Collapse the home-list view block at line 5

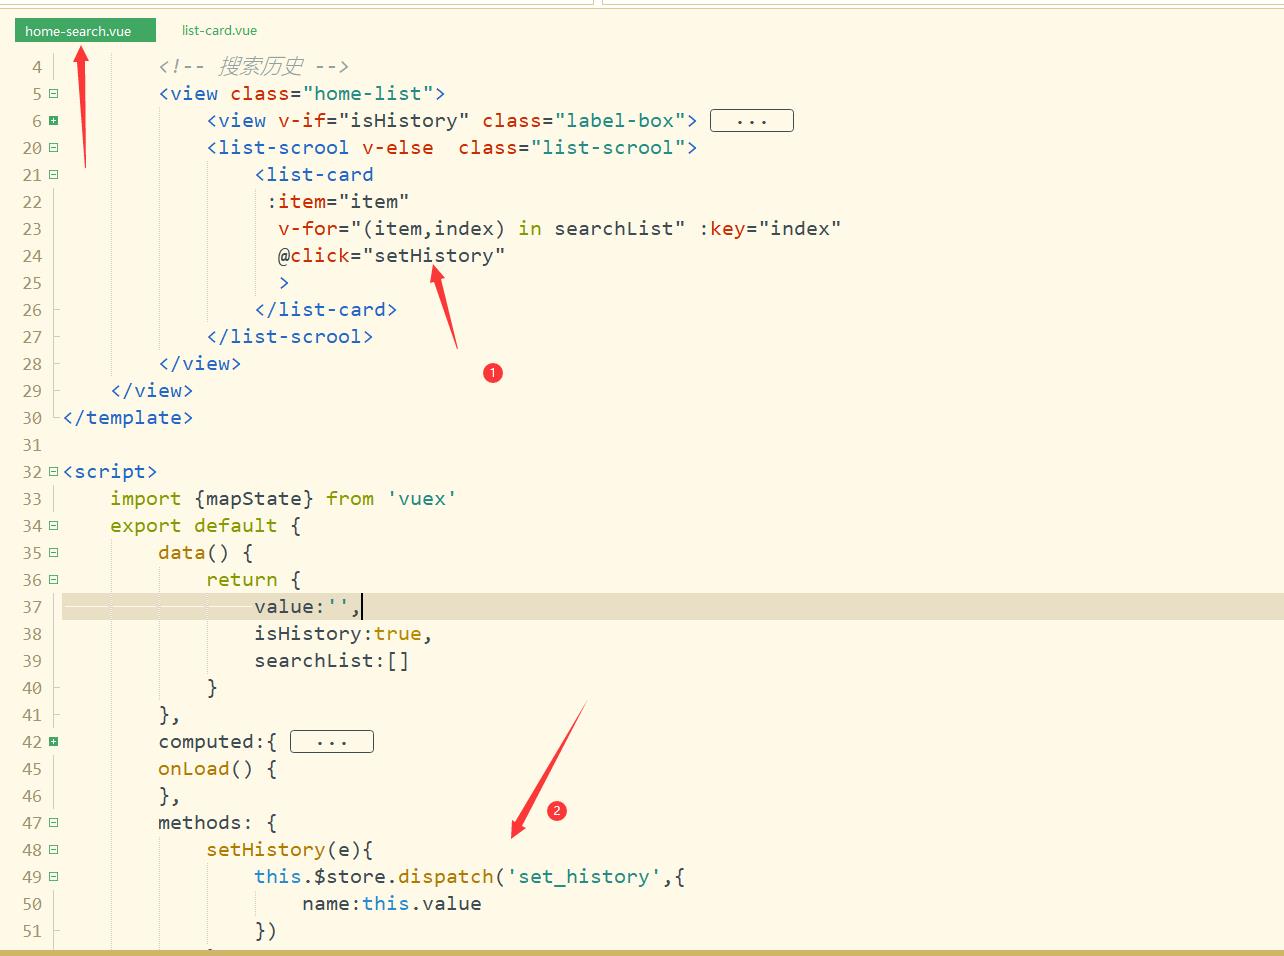coord(53,94)
